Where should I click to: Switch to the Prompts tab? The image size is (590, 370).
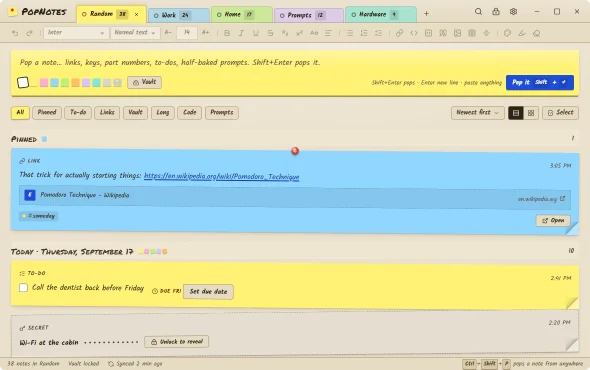[309, 15]
